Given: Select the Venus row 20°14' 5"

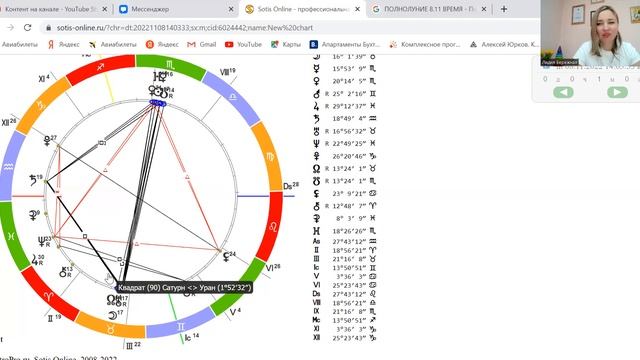Looking at the screenshot, I should pos(344,81).
